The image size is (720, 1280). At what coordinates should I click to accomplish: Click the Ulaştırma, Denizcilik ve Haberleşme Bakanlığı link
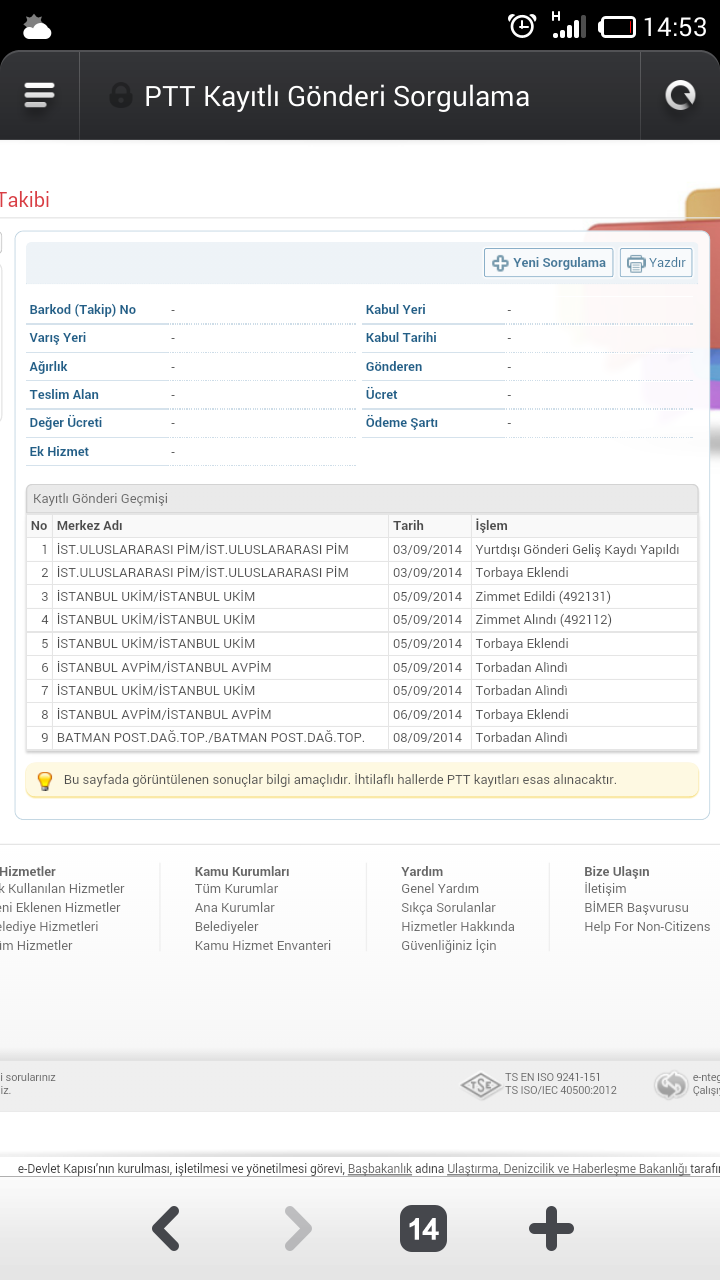pos(568,1168)
